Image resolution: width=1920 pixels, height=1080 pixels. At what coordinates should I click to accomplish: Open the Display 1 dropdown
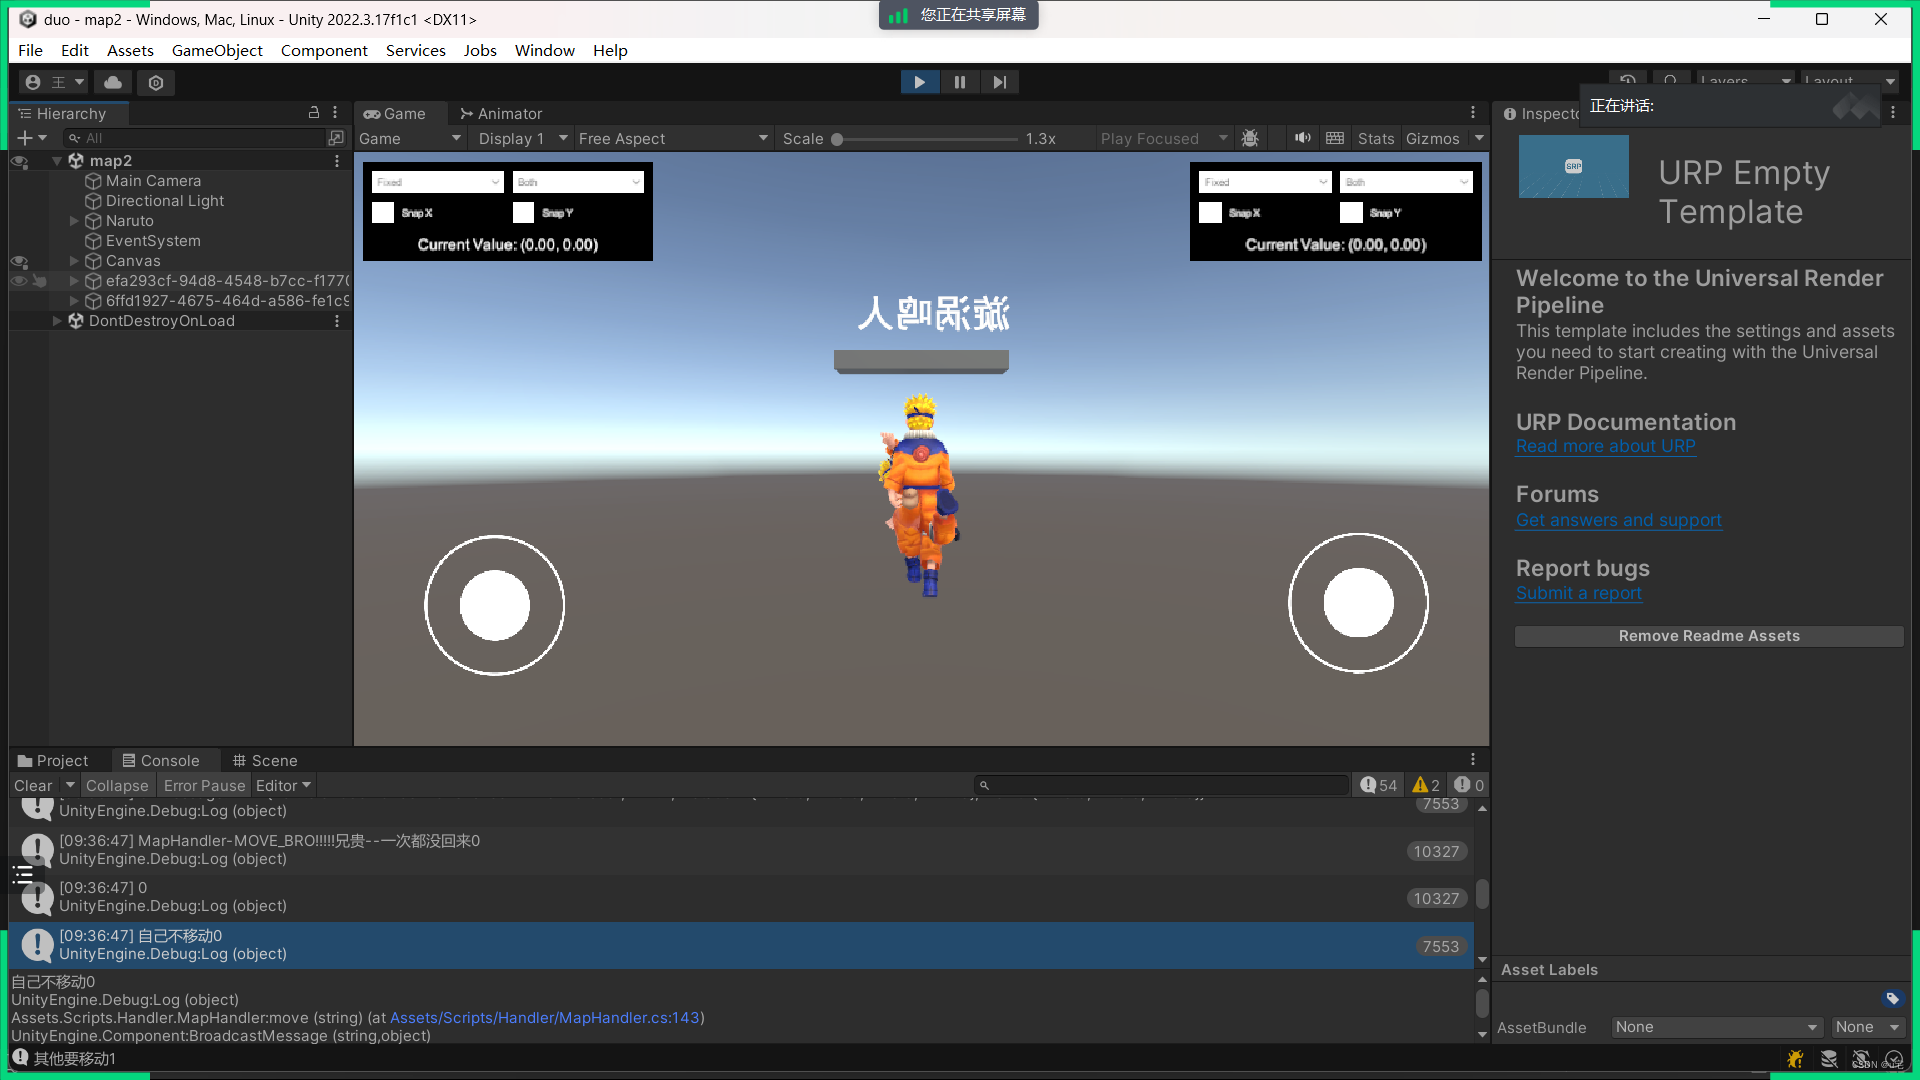coord(522,138)
